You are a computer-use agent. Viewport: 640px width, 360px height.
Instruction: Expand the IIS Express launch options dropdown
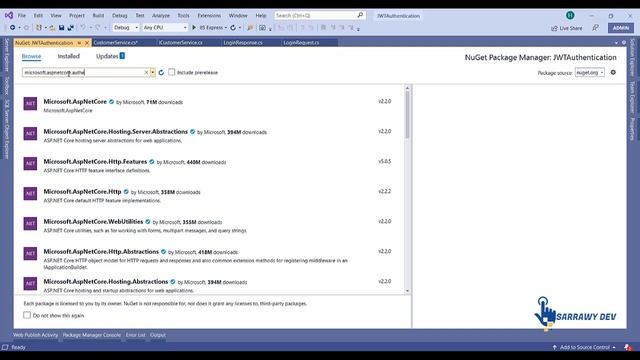[226, 28]
